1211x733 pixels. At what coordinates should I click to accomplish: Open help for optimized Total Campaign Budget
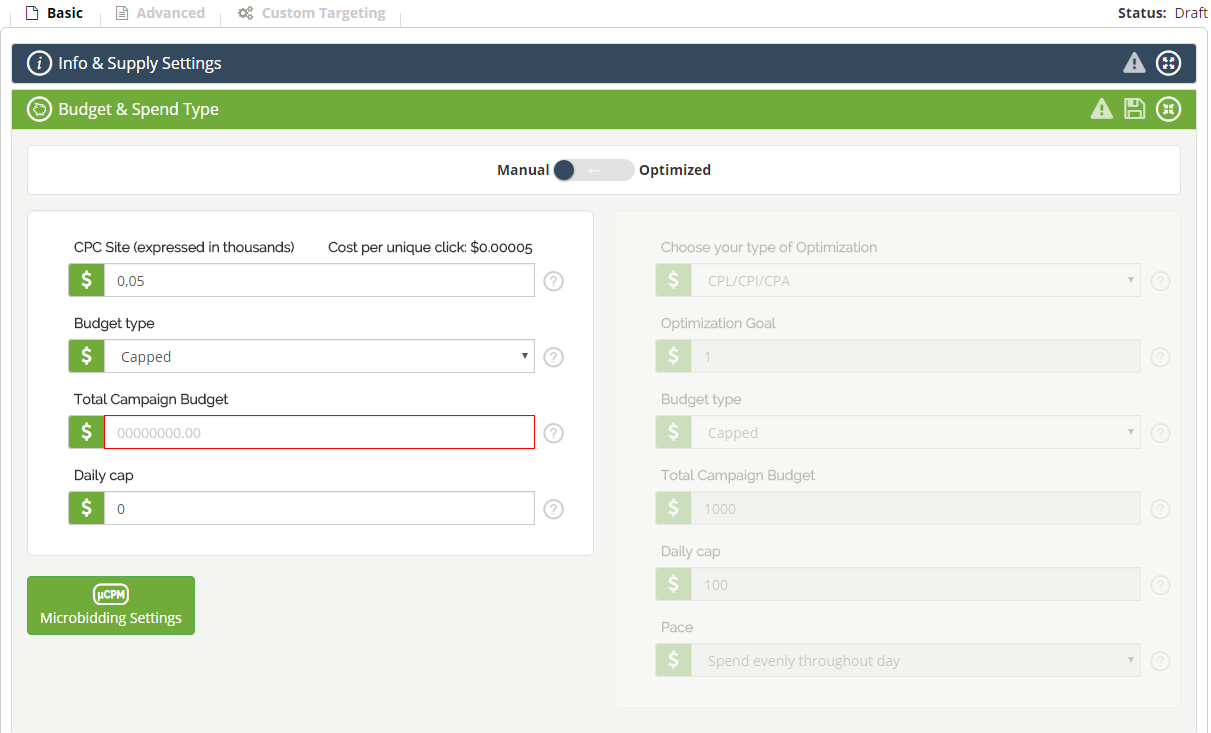tap(1160, 509)
